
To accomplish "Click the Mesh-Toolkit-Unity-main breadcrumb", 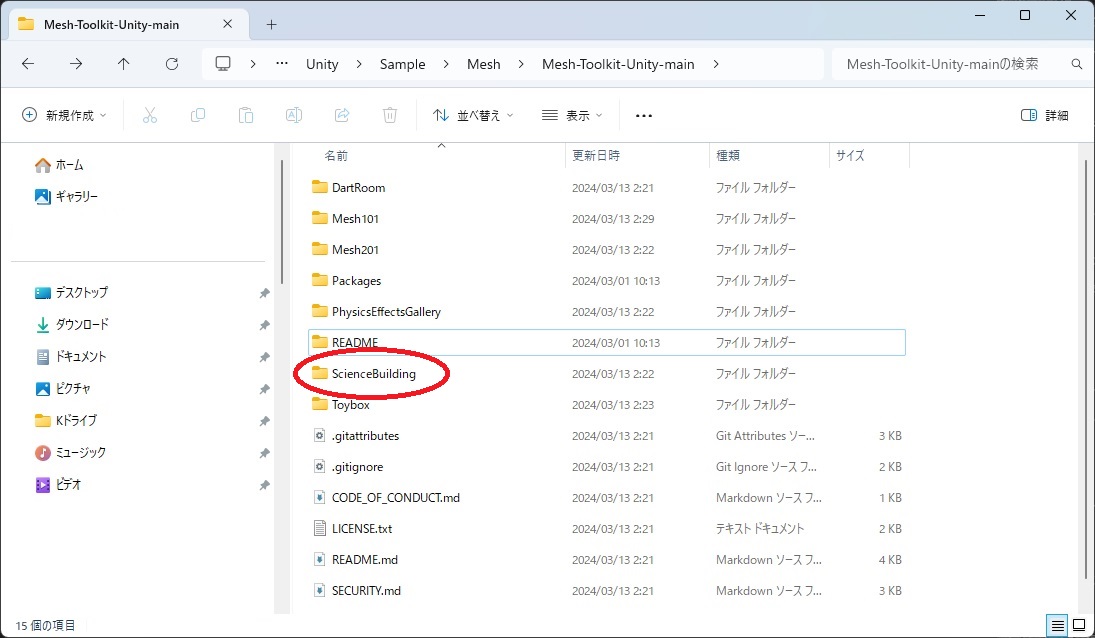I will pos(618,64).
